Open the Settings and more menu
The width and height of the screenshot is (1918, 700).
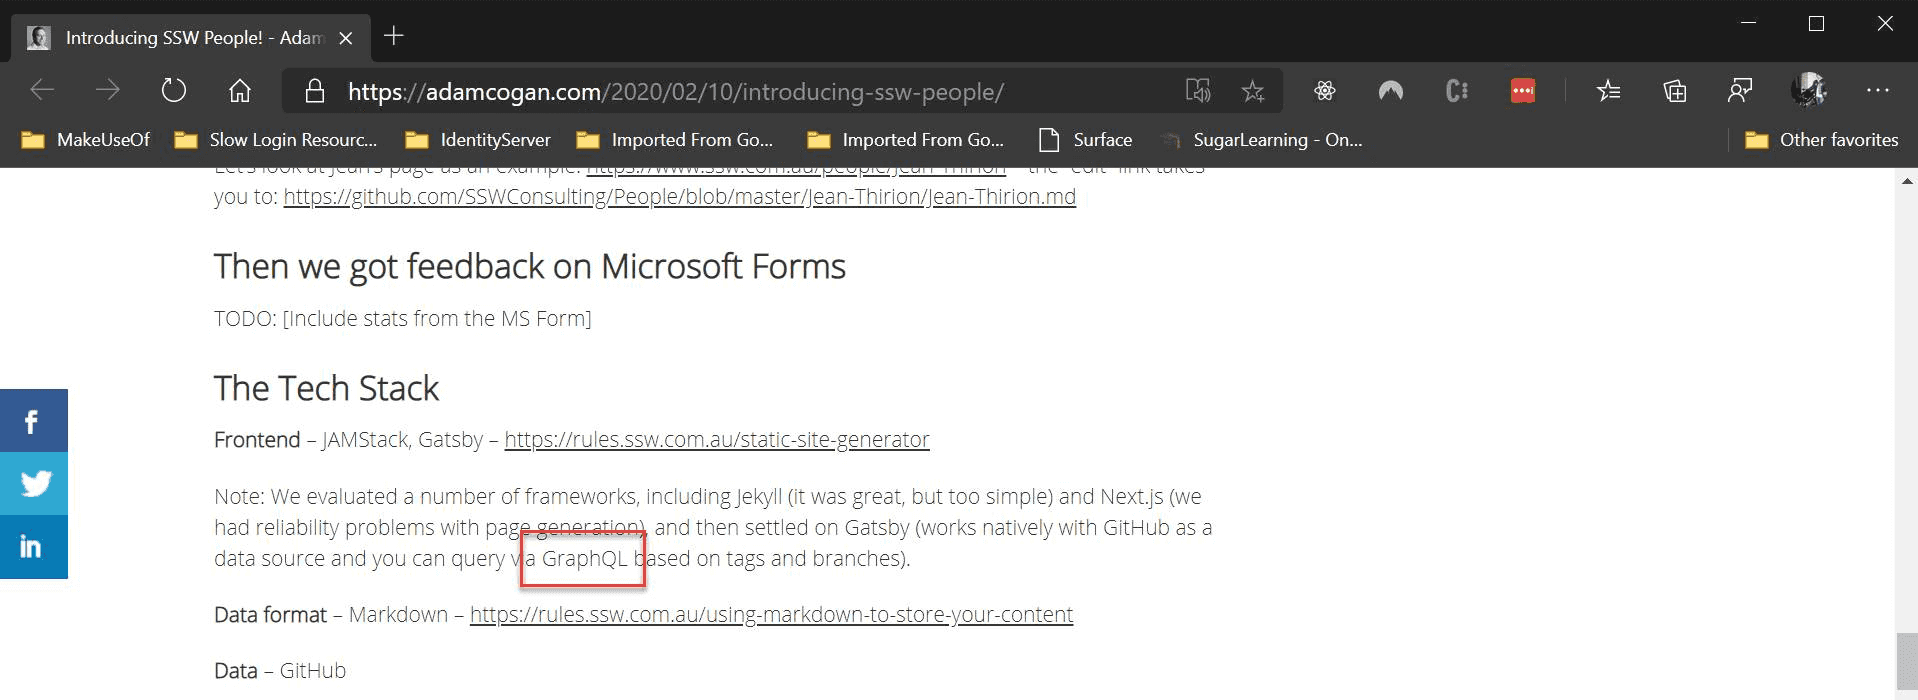[x=1877, y=91]
